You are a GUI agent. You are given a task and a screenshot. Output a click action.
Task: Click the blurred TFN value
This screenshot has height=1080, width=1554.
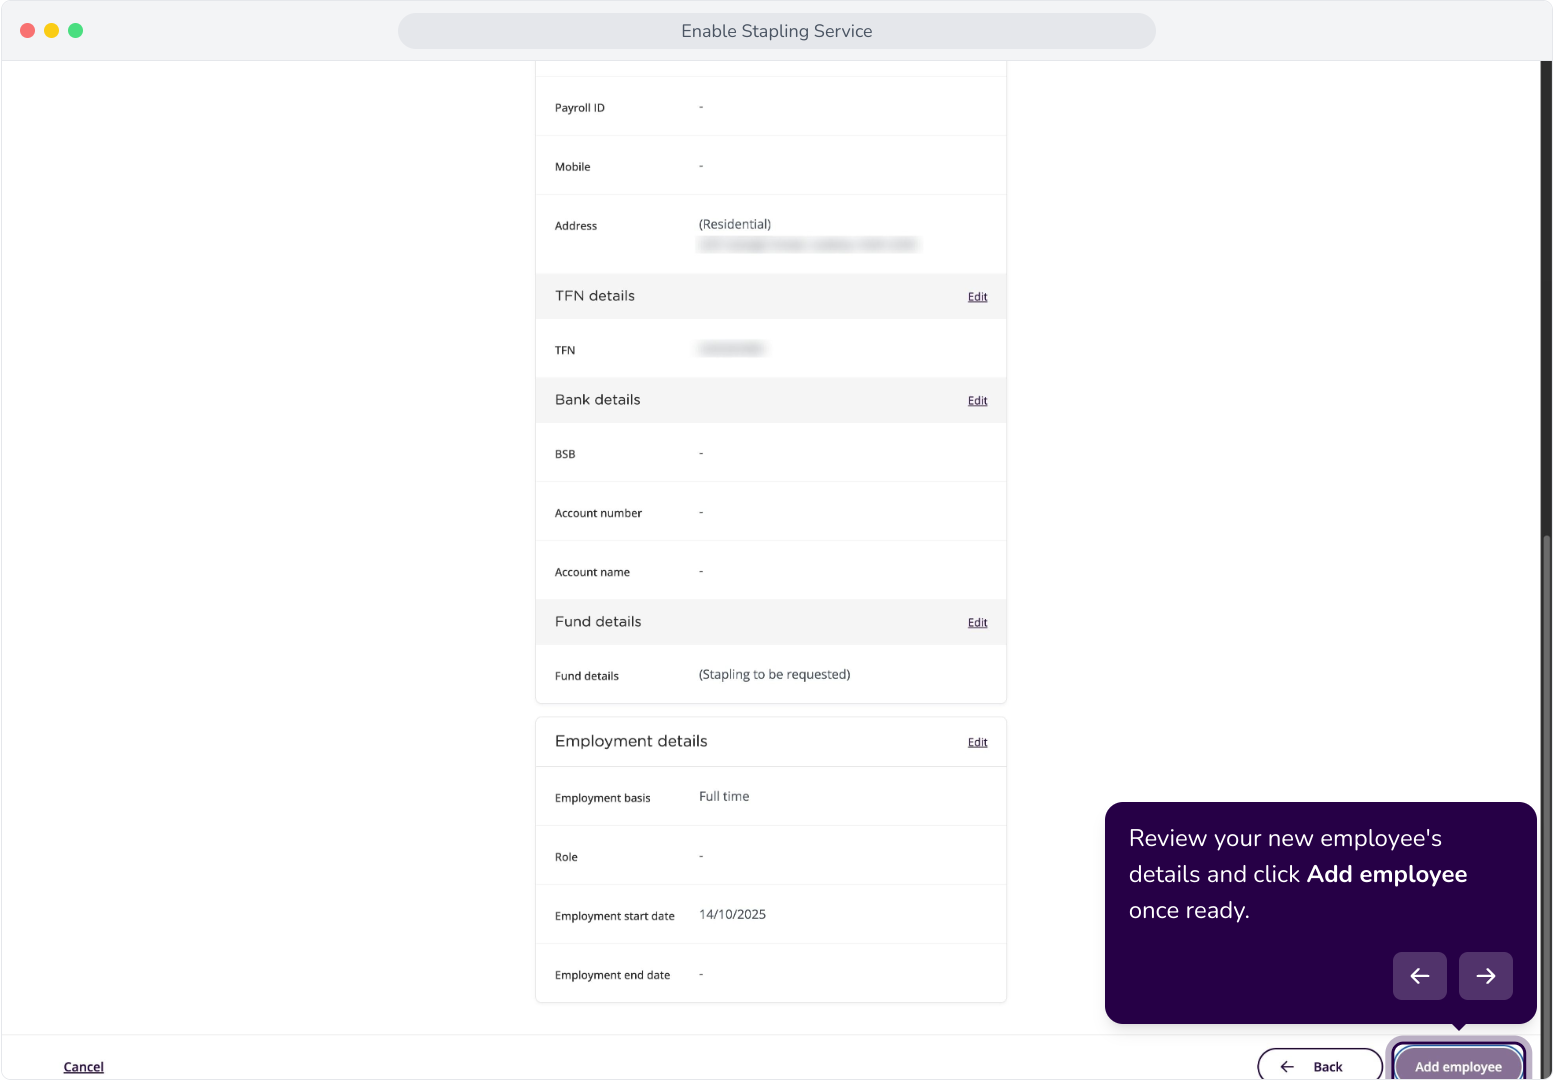click(x=732, y=349)
